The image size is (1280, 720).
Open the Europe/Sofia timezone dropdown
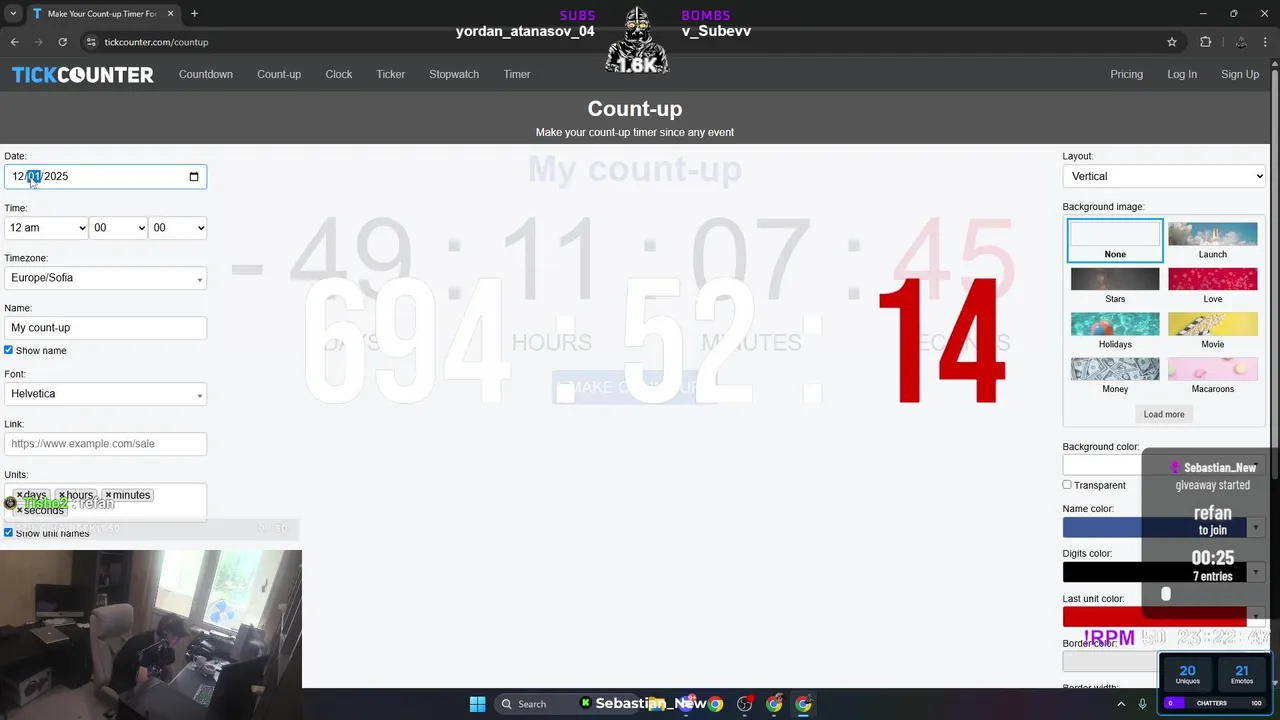tap(105, 278)
